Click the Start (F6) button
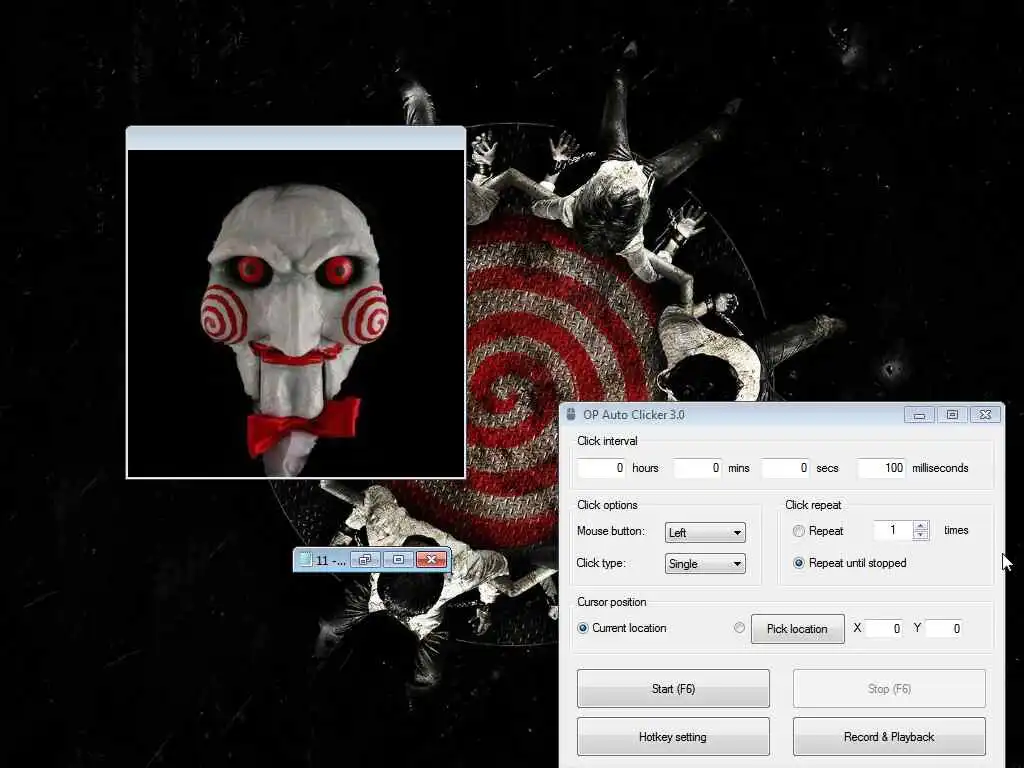This screenshot has height=768, width=1024. point(673,688)
